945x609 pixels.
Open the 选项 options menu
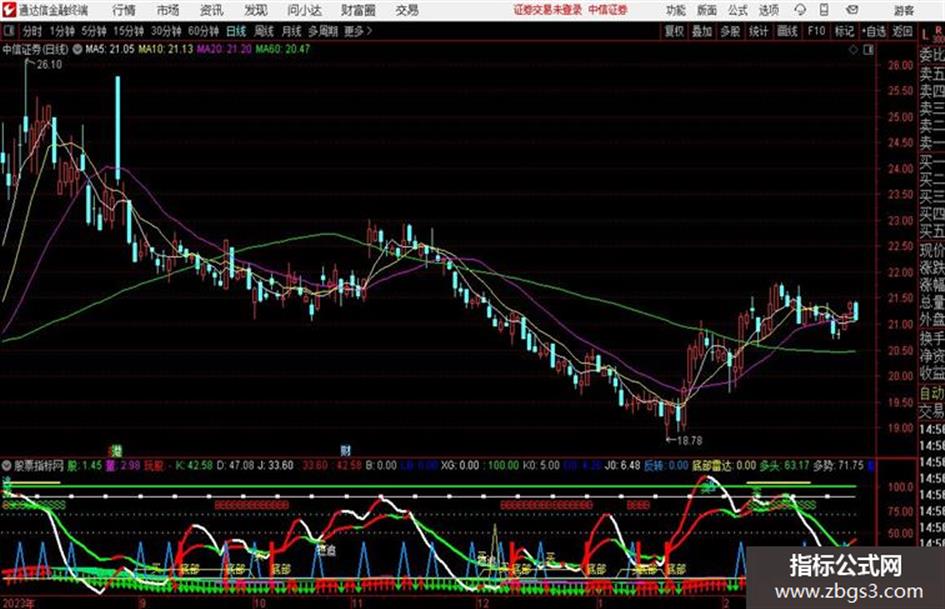[x=769, y=10]
